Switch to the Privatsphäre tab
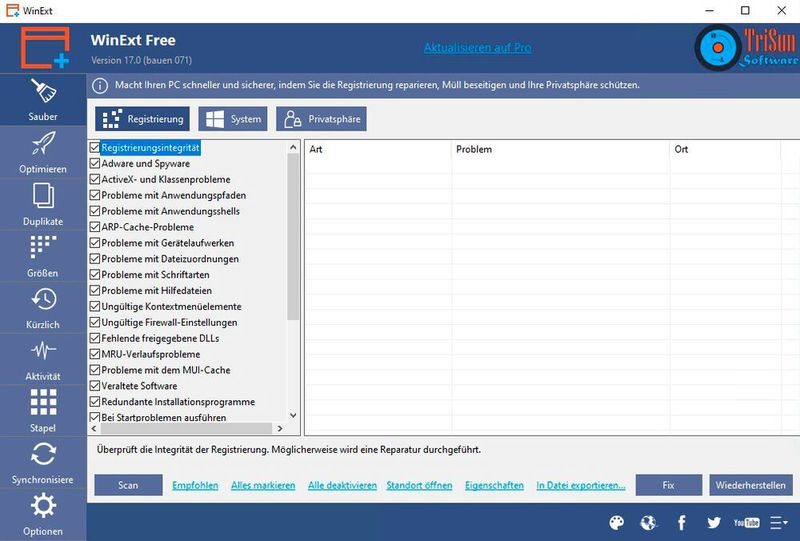Image resolution: width=800 pixels, height=541 pixels. coord(321,119)
